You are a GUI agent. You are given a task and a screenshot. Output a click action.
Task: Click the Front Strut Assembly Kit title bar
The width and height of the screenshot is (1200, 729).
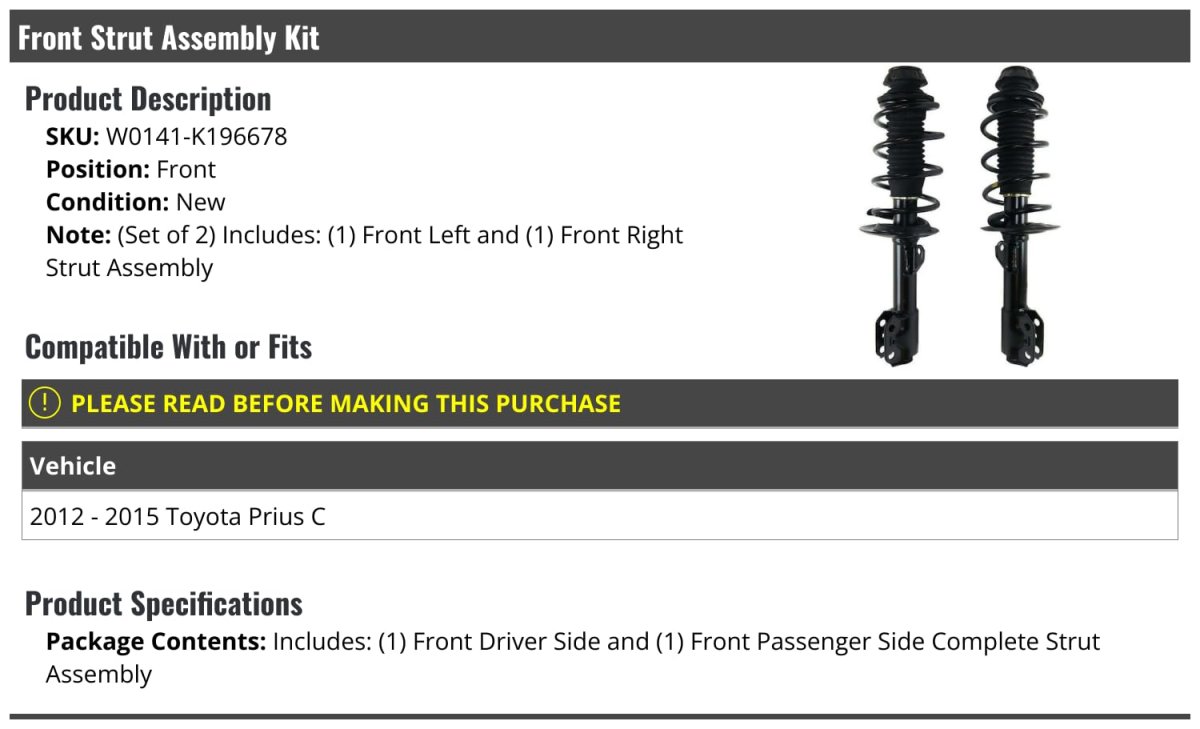coord(169,38)
